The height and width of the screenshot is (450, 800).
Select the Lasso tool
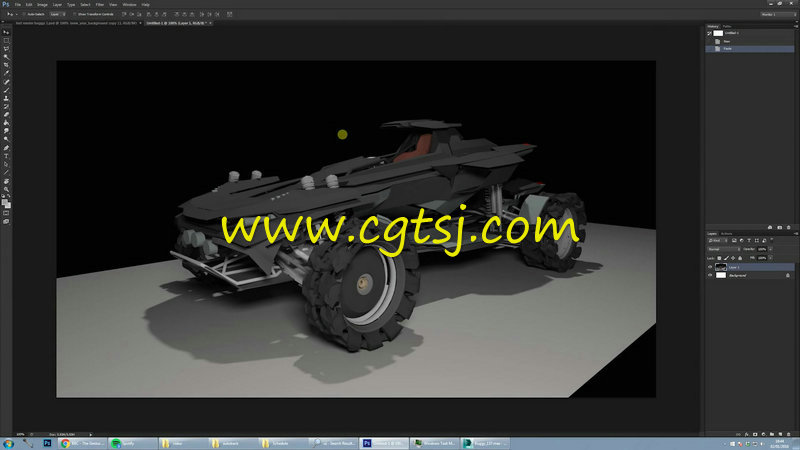(6, 48)
